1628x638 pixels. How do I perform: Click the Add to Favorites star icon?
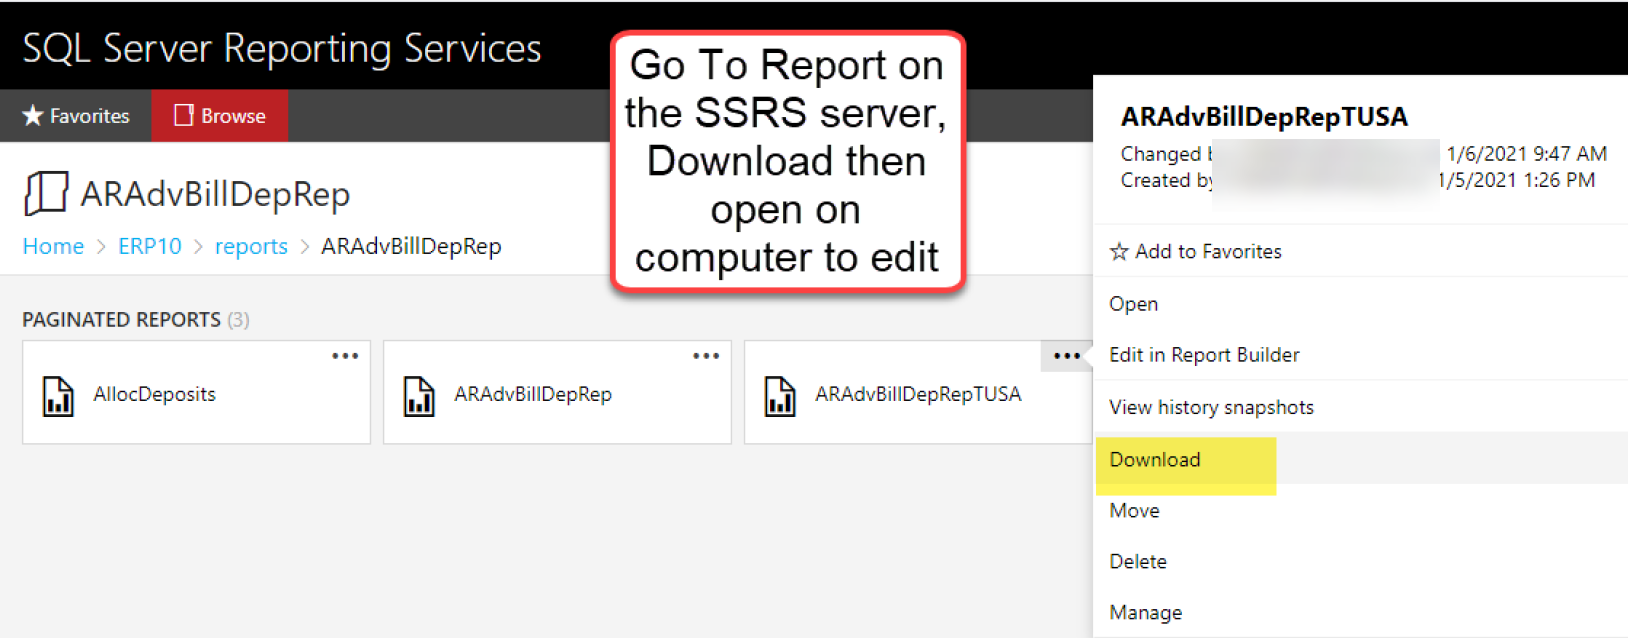pos(1119,252)
